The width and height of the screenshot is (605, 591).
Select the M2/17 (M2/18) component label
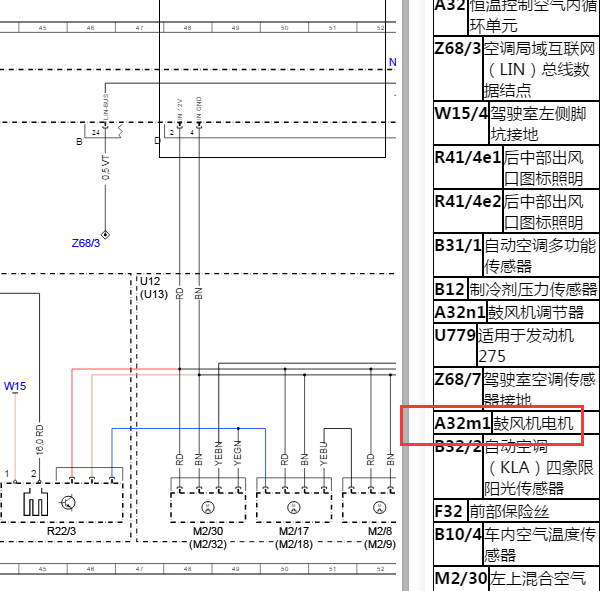pyautogui.click(x=294, y=538)
